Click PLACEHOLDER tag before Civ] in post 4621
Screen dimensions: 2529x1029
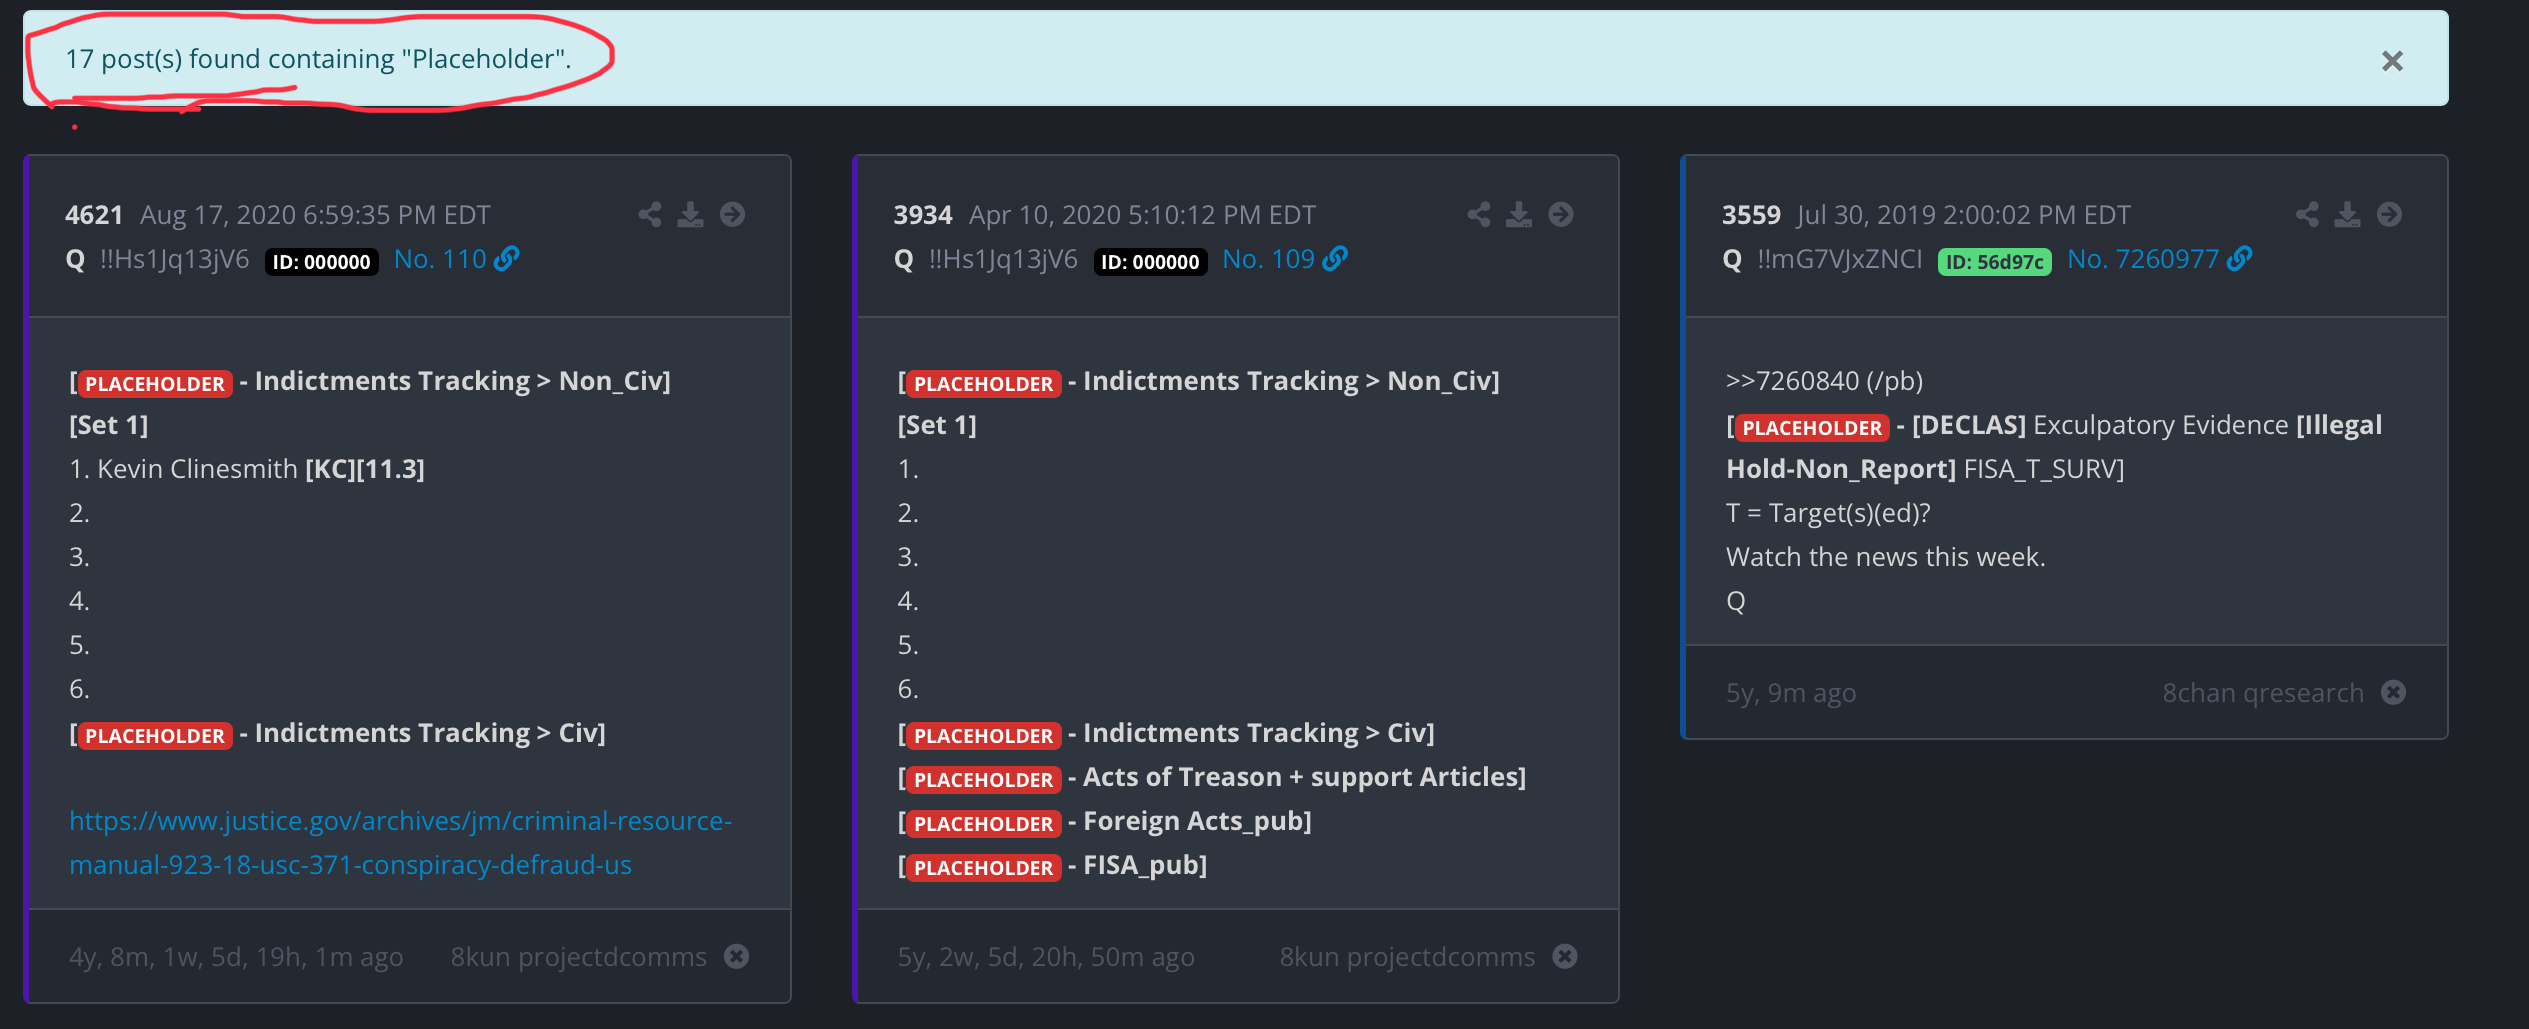[155, 735]
